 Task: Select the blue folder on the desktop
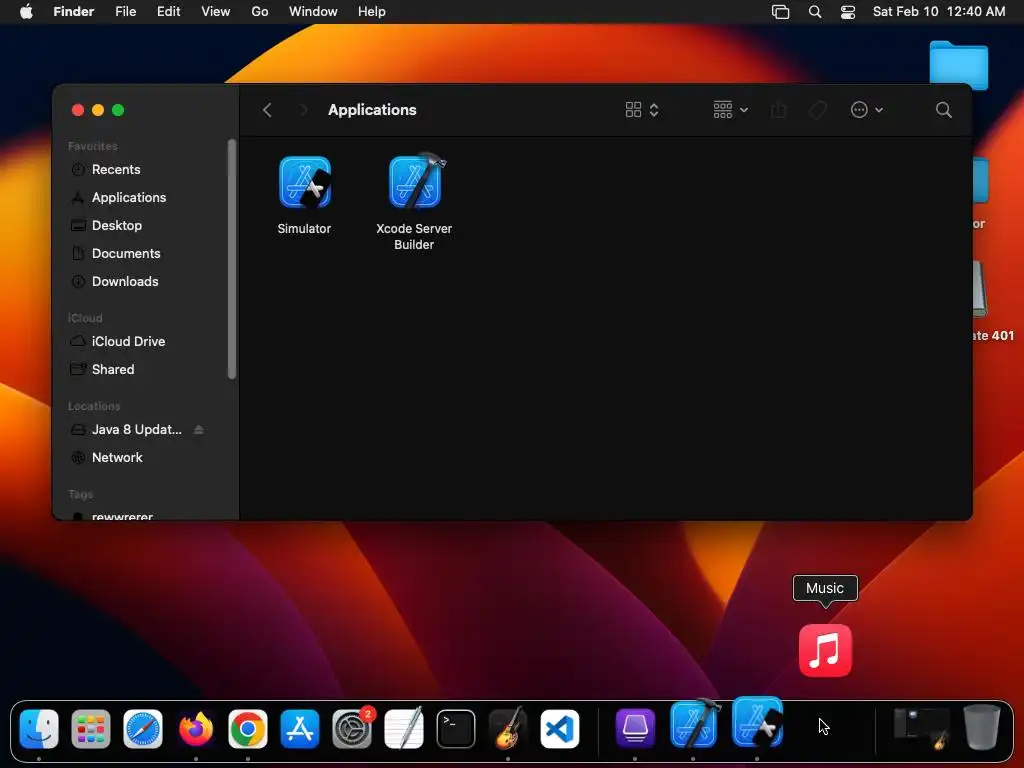958,65
